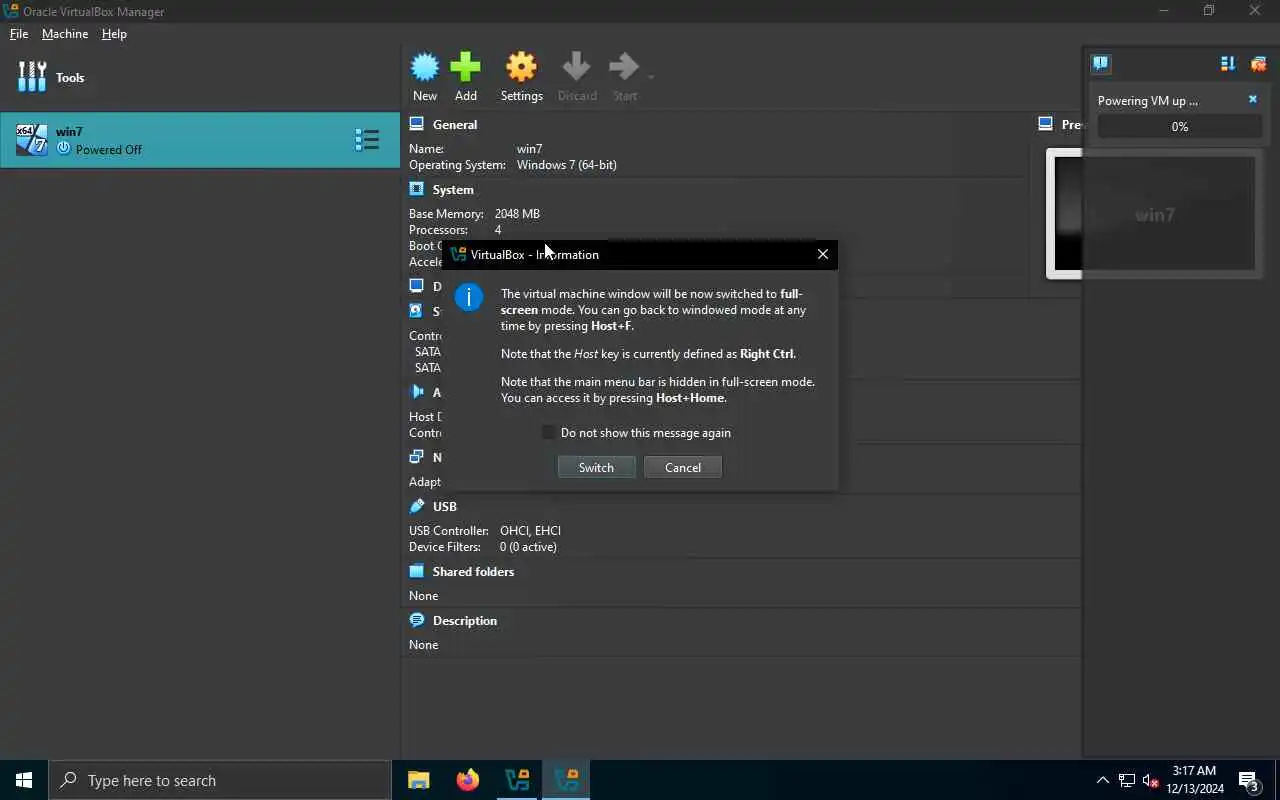Toggle the notification center panel icon
This screenshot has width=1280, height=800.
tap(1101, 64)
